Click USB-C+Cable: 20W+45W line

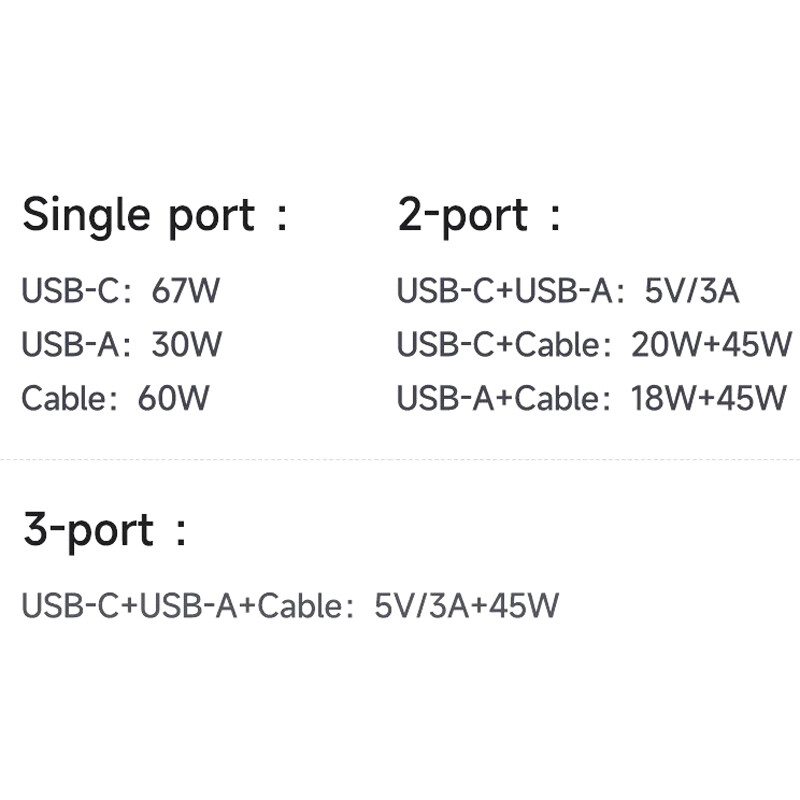594,344
